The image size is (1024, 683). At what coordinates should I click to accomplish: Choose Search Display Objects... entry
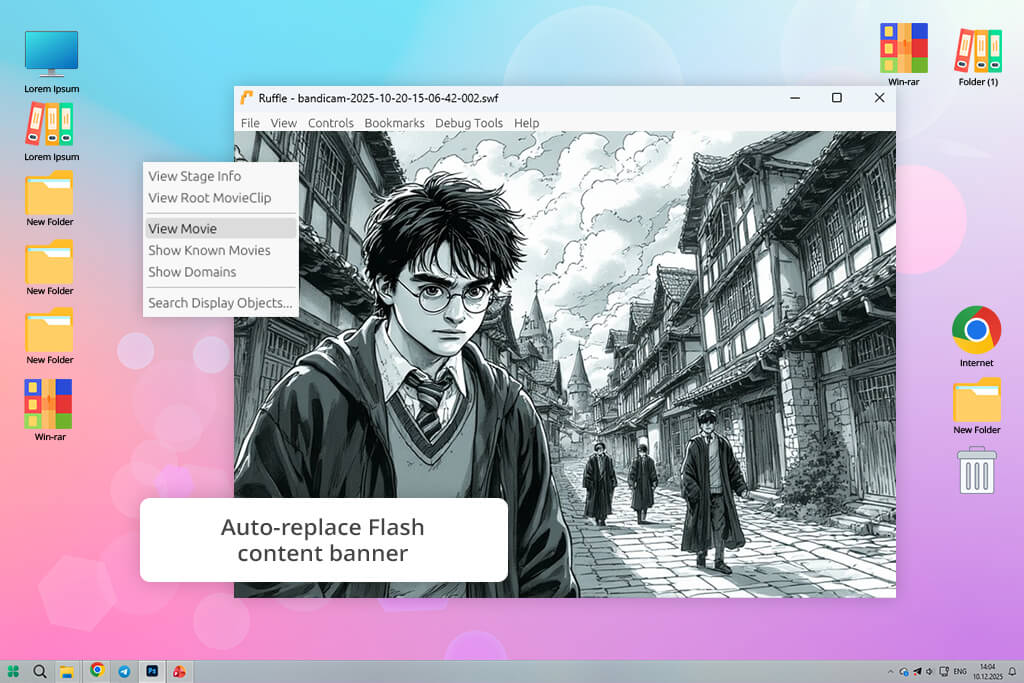pyautogui.click(x=221, y=303)
